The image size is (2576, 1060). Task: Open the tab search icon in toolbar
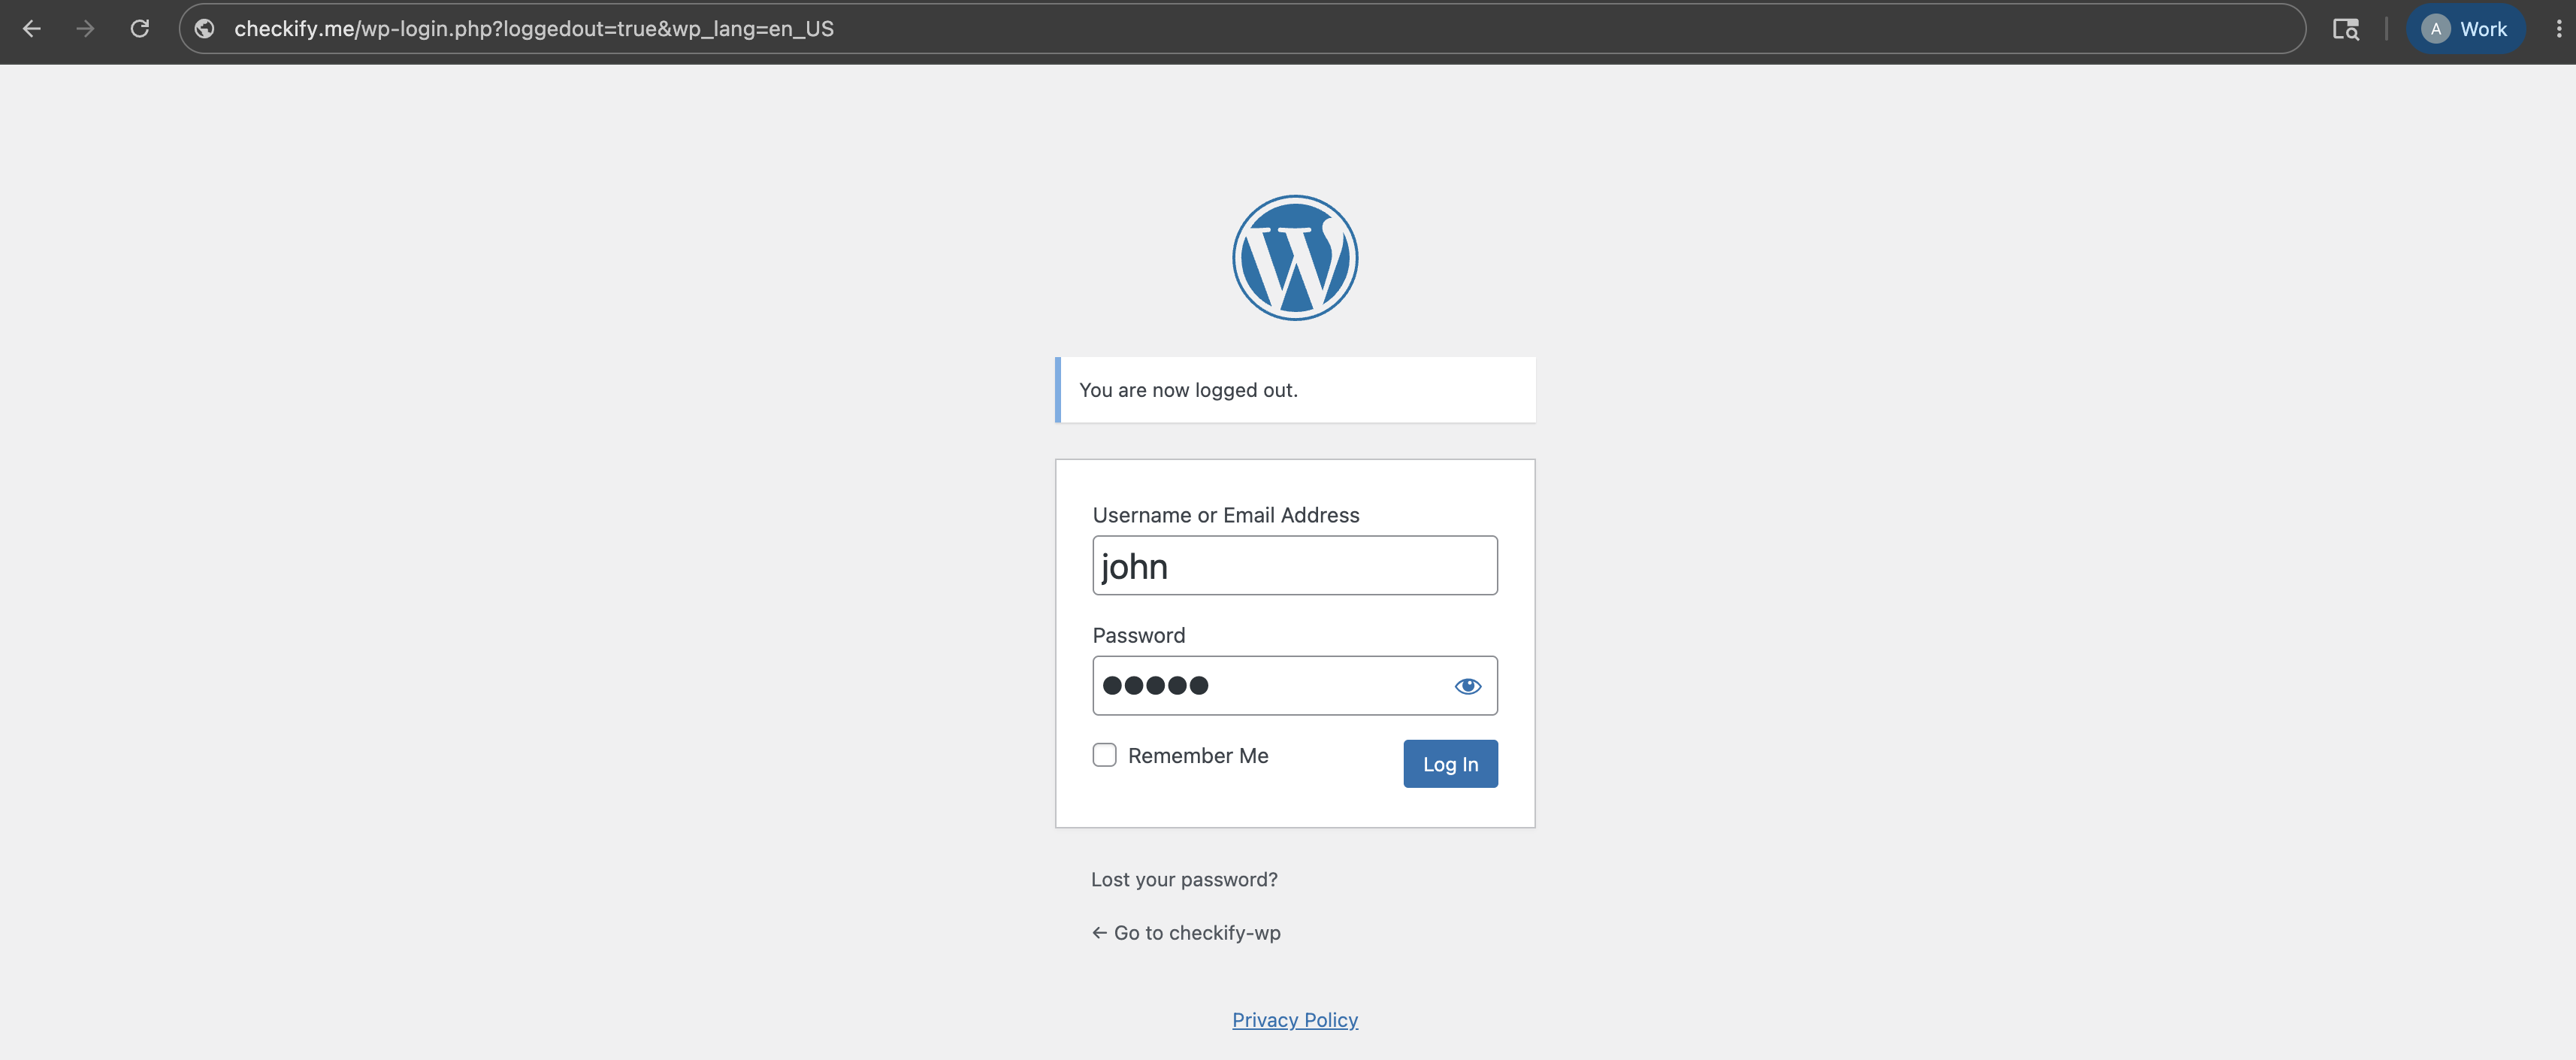2345,29
